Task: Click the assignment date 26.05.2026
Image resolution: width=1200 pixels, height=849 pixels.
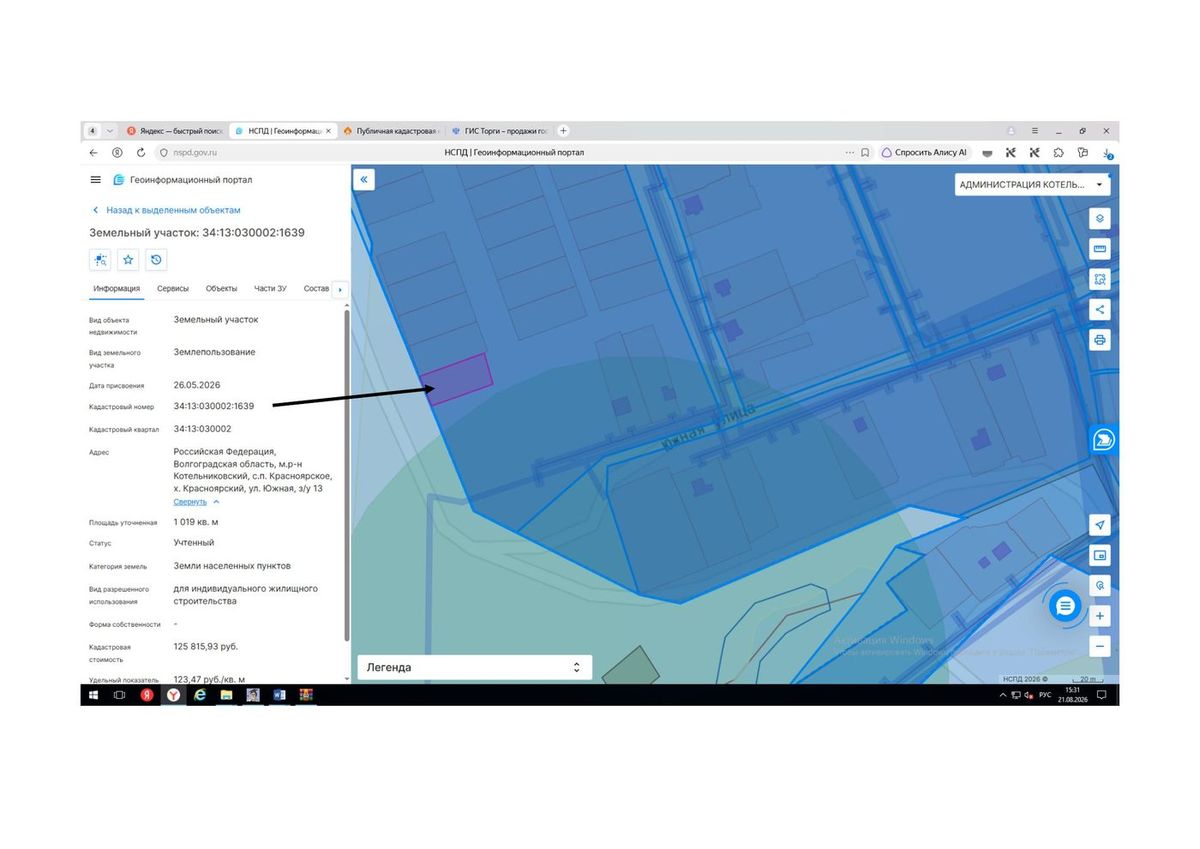Action: click(197, 385)
